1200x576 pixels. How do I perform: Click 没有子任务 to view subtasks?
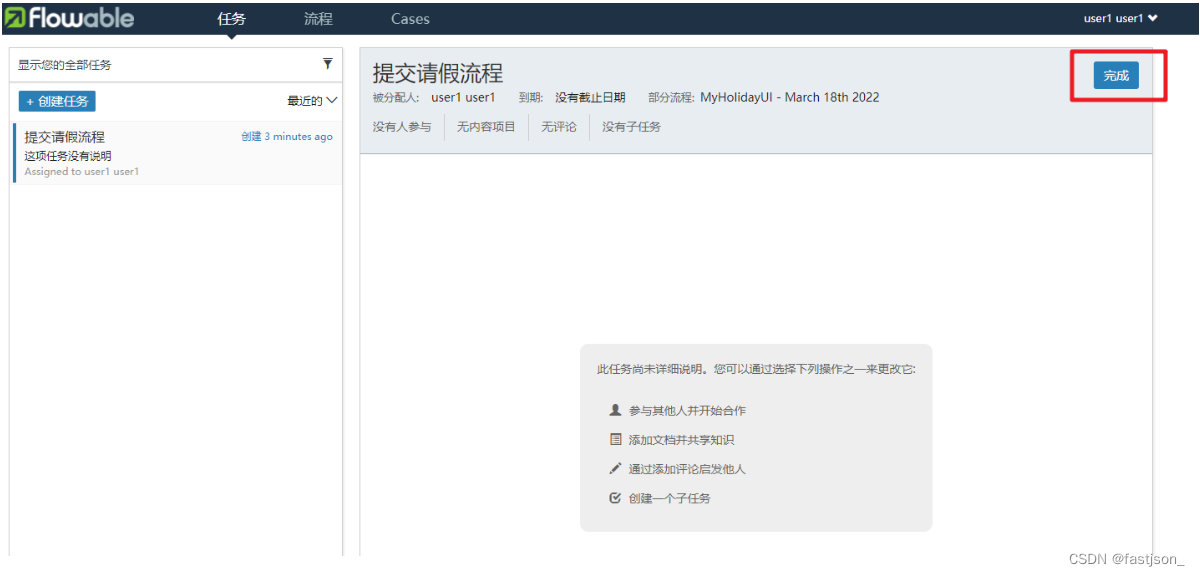tap(630, 127)
